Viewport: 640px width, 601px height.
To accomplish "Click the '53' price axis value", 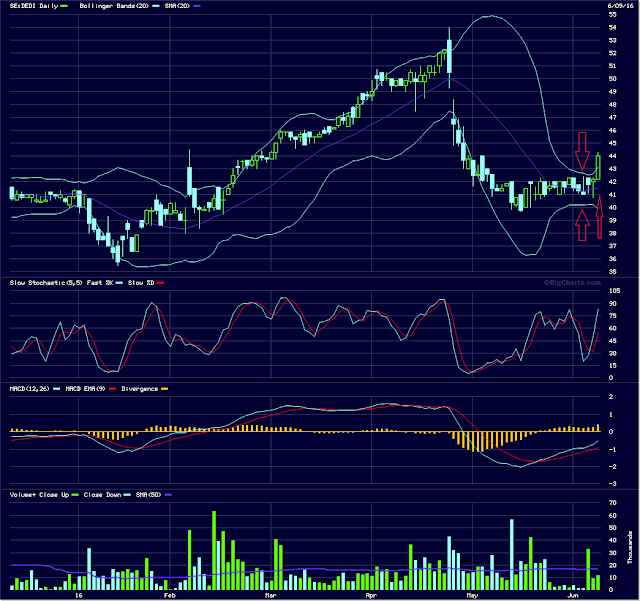I will 612,40.
